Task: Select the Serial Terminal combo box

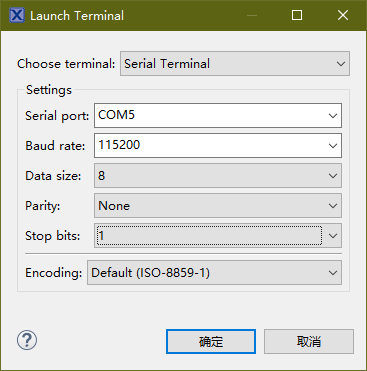Action: (x=235, y=64)
